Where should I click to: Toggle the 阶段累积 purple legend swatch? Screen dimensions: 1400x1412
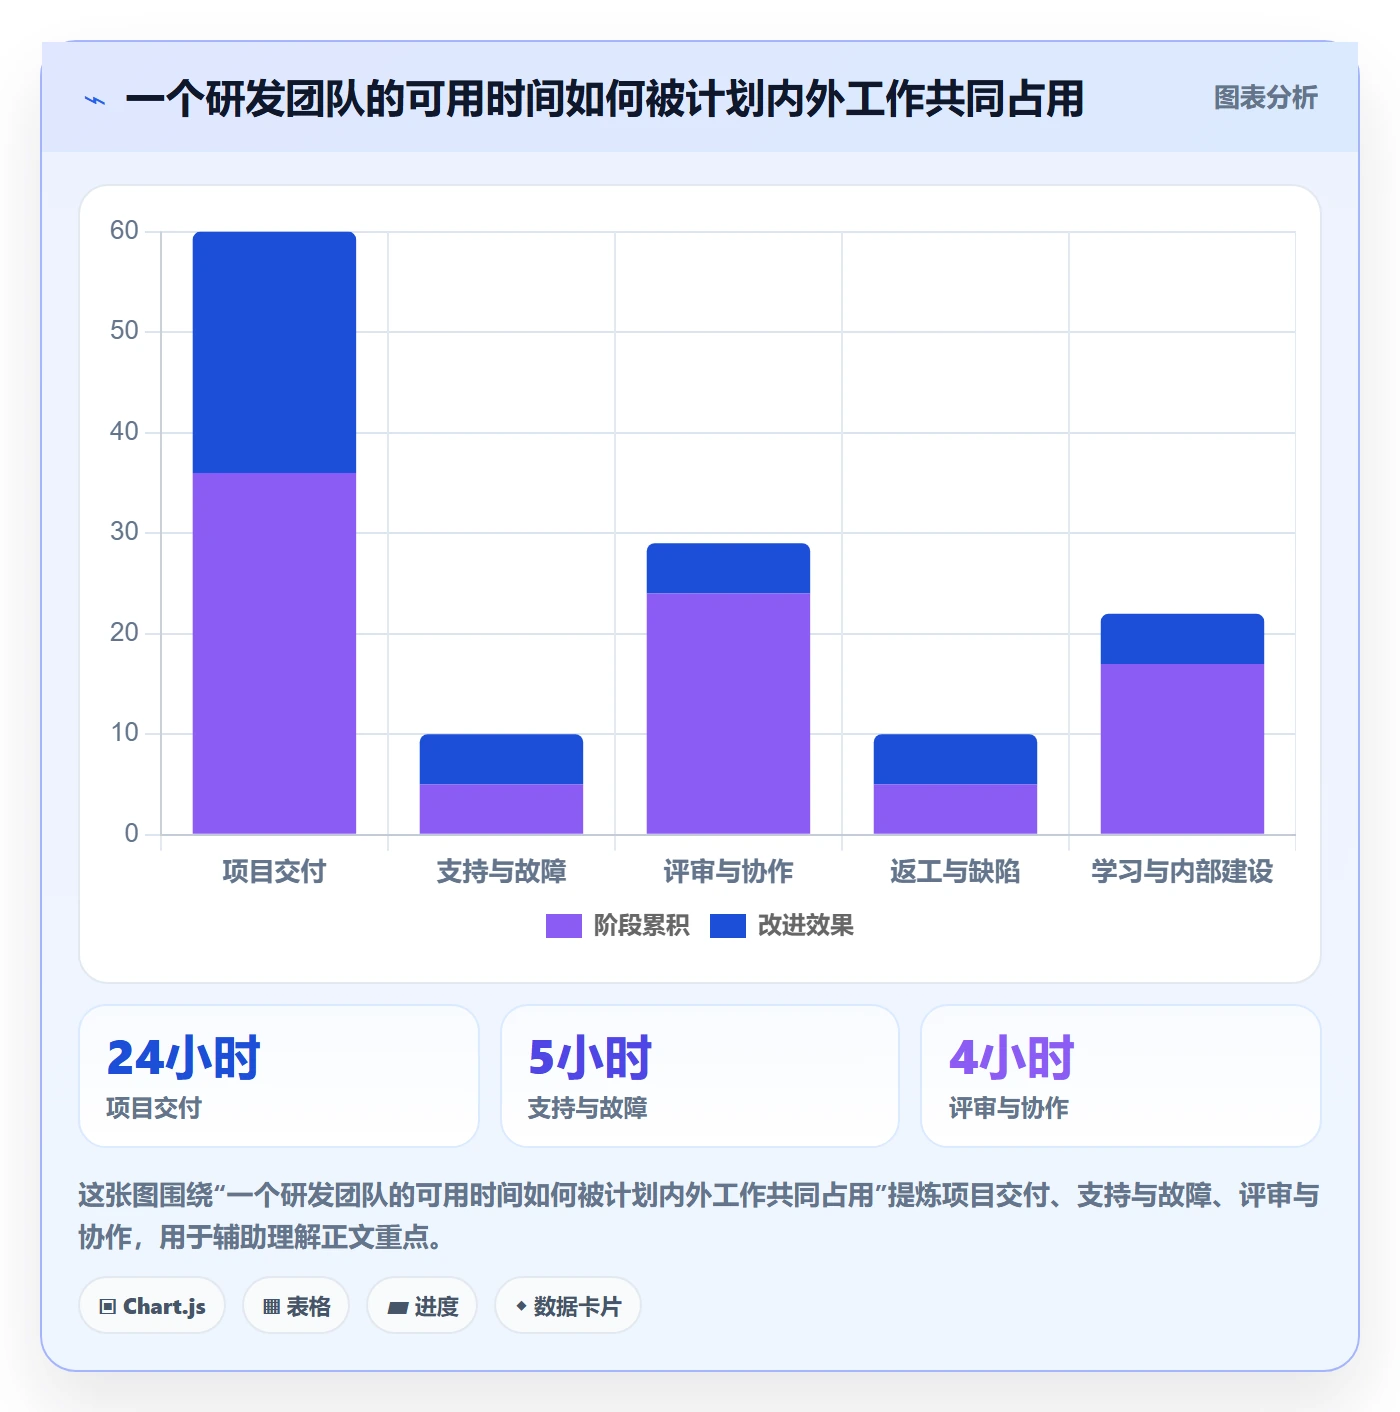pos(563,926)
